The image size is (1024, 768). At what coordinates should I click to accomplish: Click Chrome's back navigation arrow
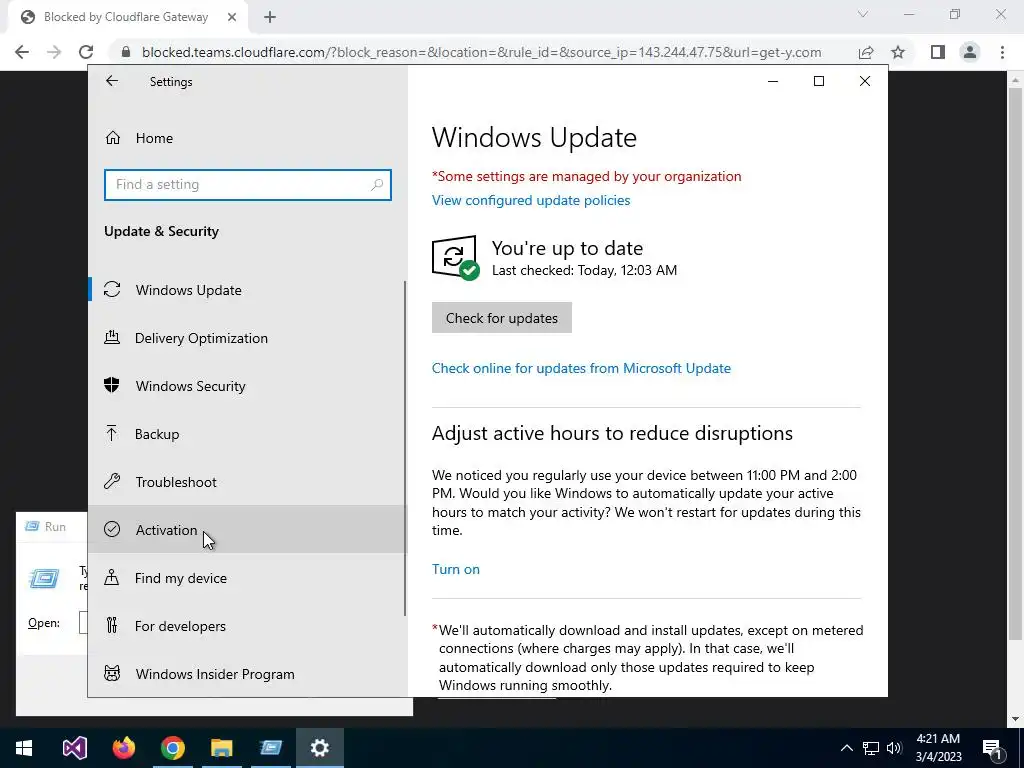click(22, 52)
